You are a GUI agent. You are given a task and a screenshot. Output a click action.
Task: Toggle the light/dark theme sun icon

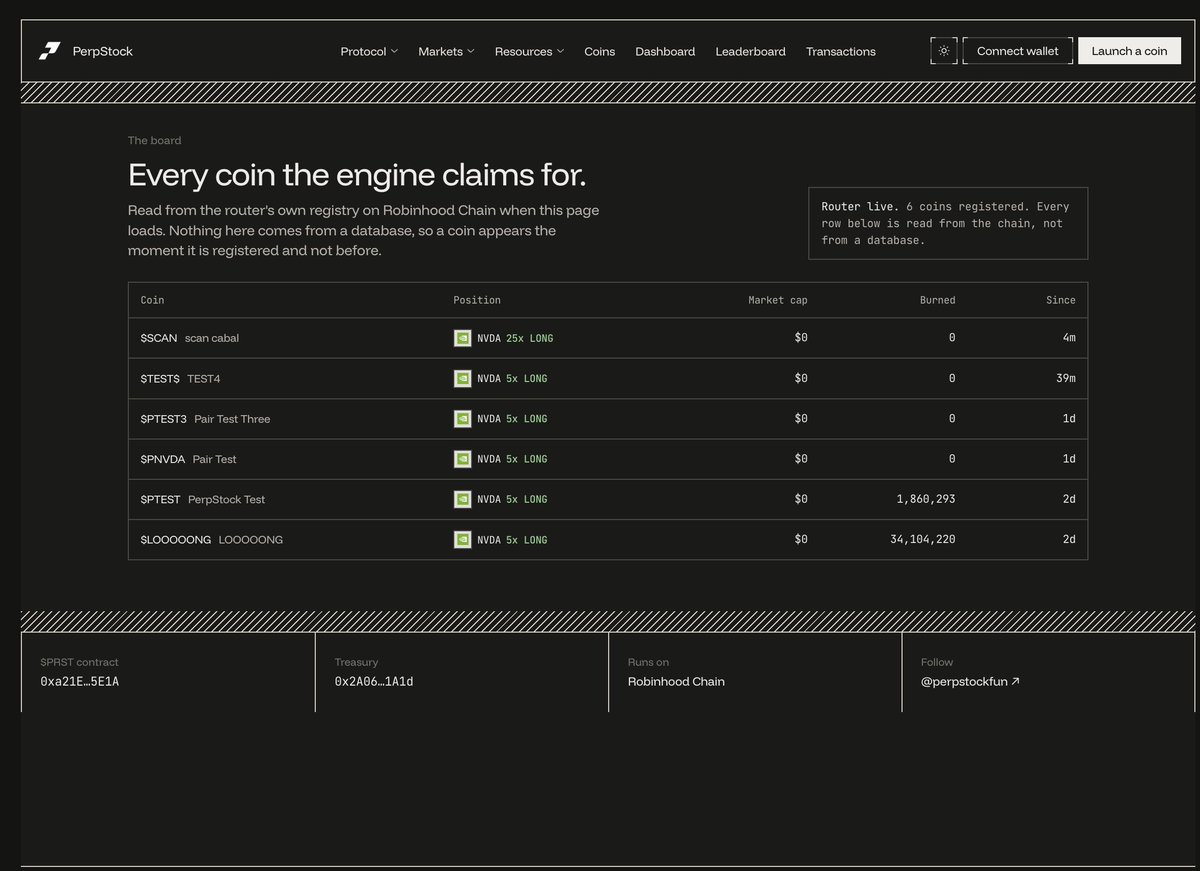[x=944, y=51]
